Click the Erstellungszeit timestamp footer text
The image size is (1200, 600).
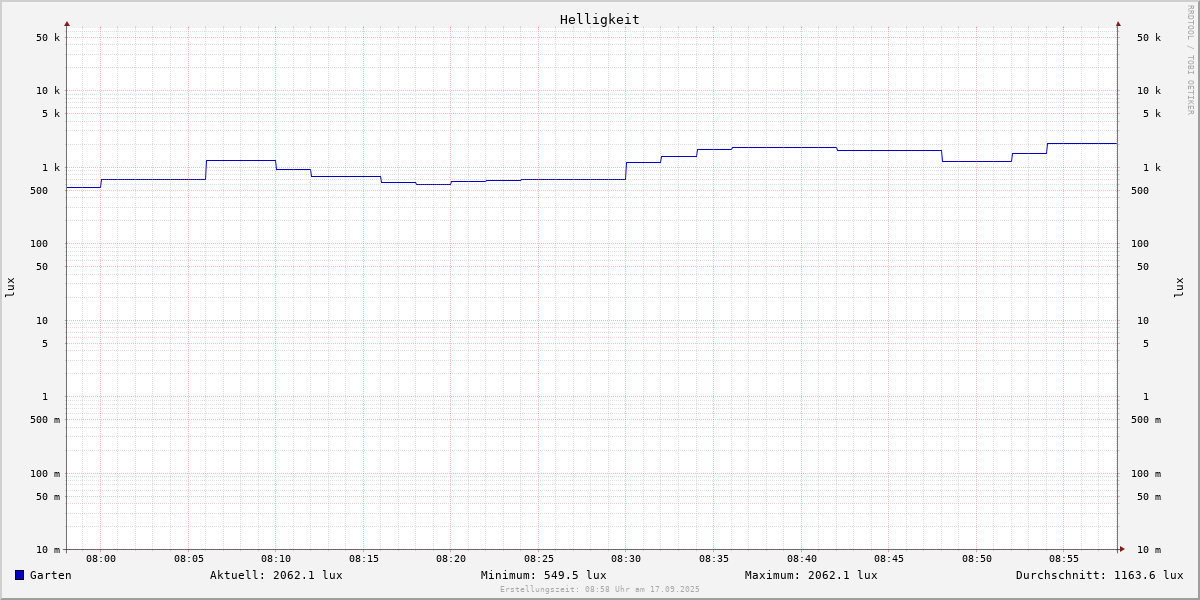[600, 589]
